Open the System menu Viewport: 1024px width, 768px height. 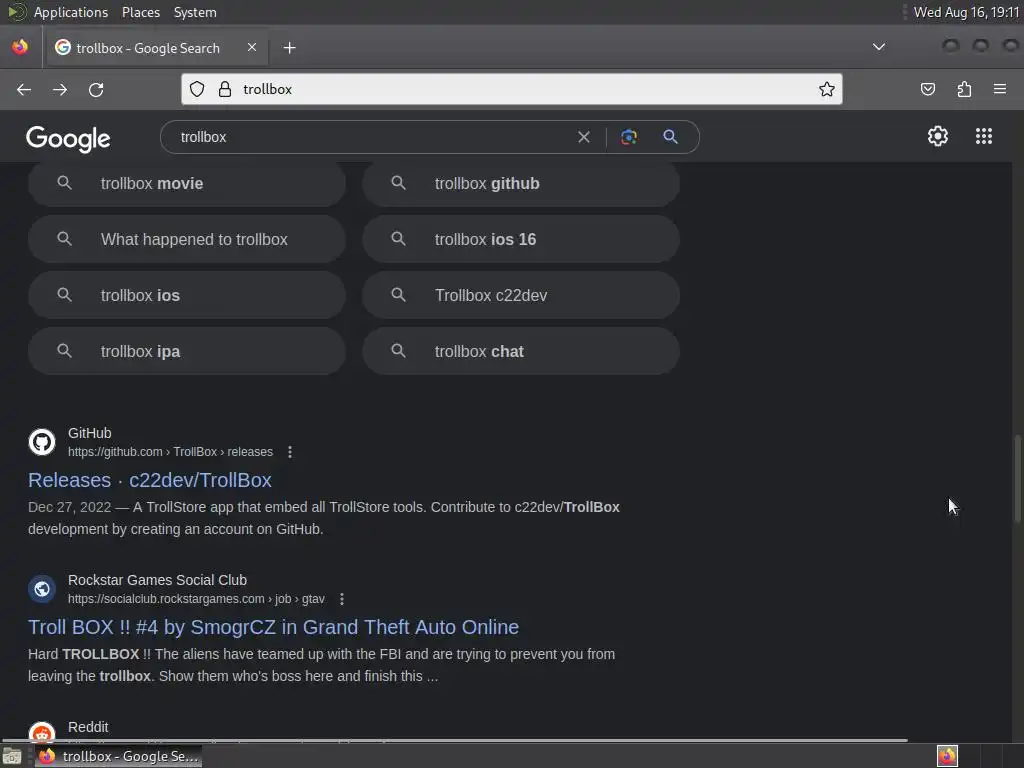[x=195, y=12]
